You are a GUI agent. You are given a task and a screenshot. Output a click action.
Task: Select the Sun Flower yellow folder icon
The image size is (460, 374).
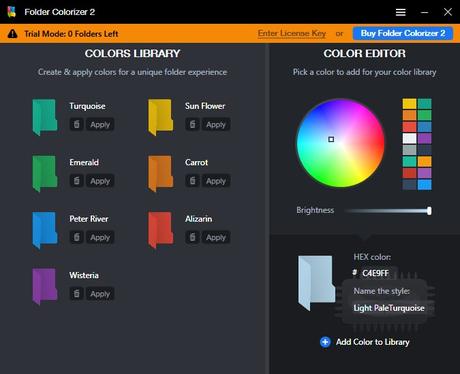click(161, 117)
